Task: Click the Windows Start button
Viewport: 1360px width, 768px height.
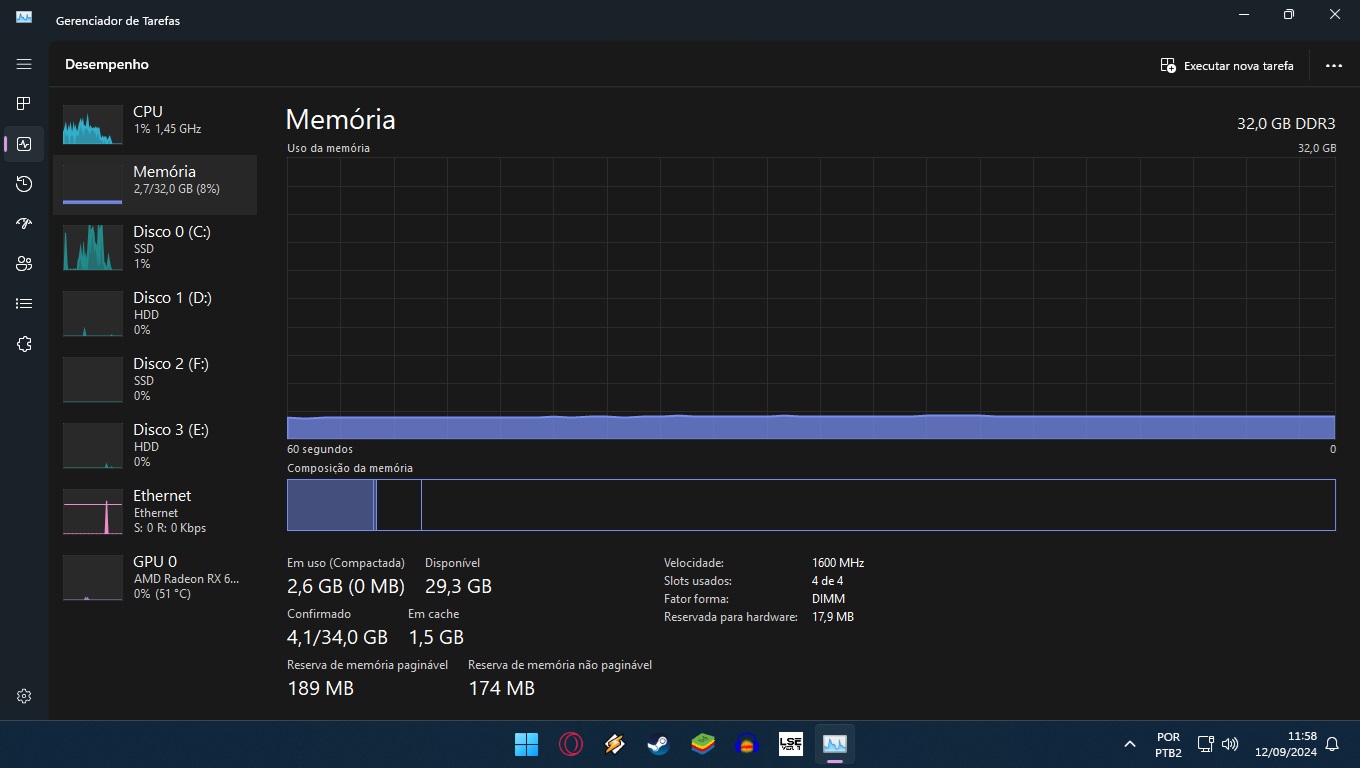Action: pos(526,744)
